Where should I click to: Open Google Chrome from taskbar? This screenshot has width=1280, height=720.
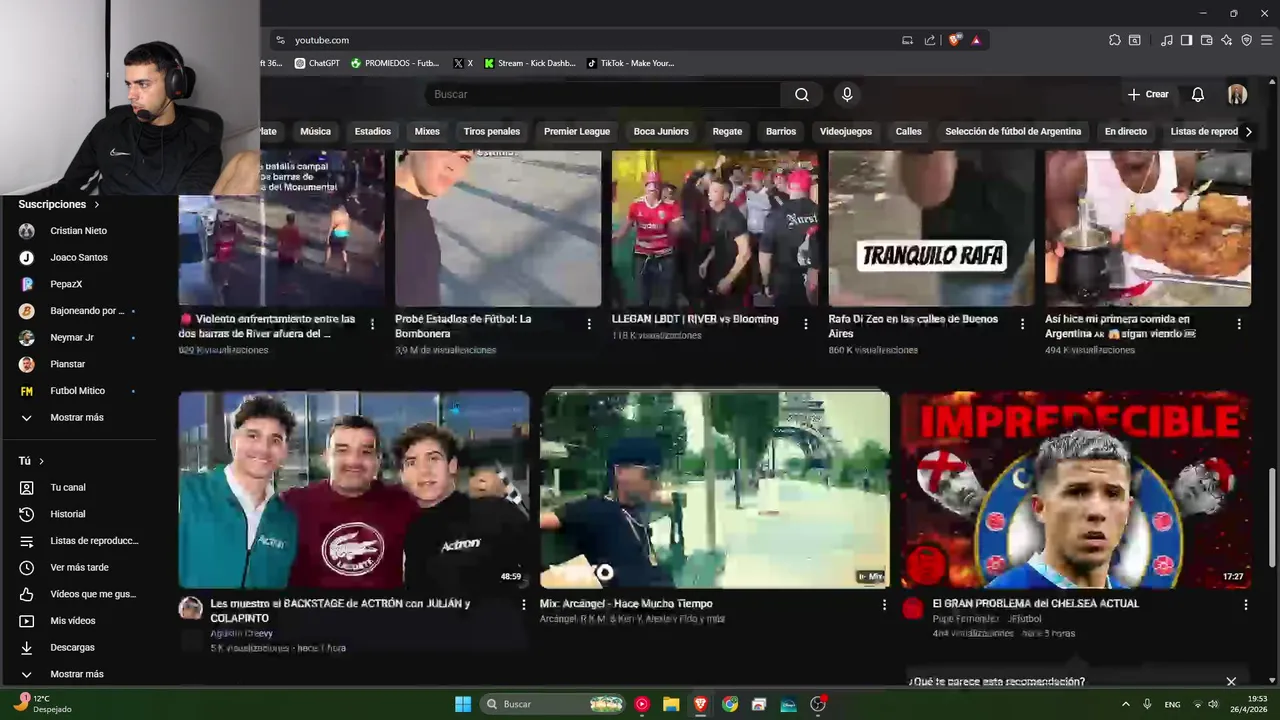[730, 704]
